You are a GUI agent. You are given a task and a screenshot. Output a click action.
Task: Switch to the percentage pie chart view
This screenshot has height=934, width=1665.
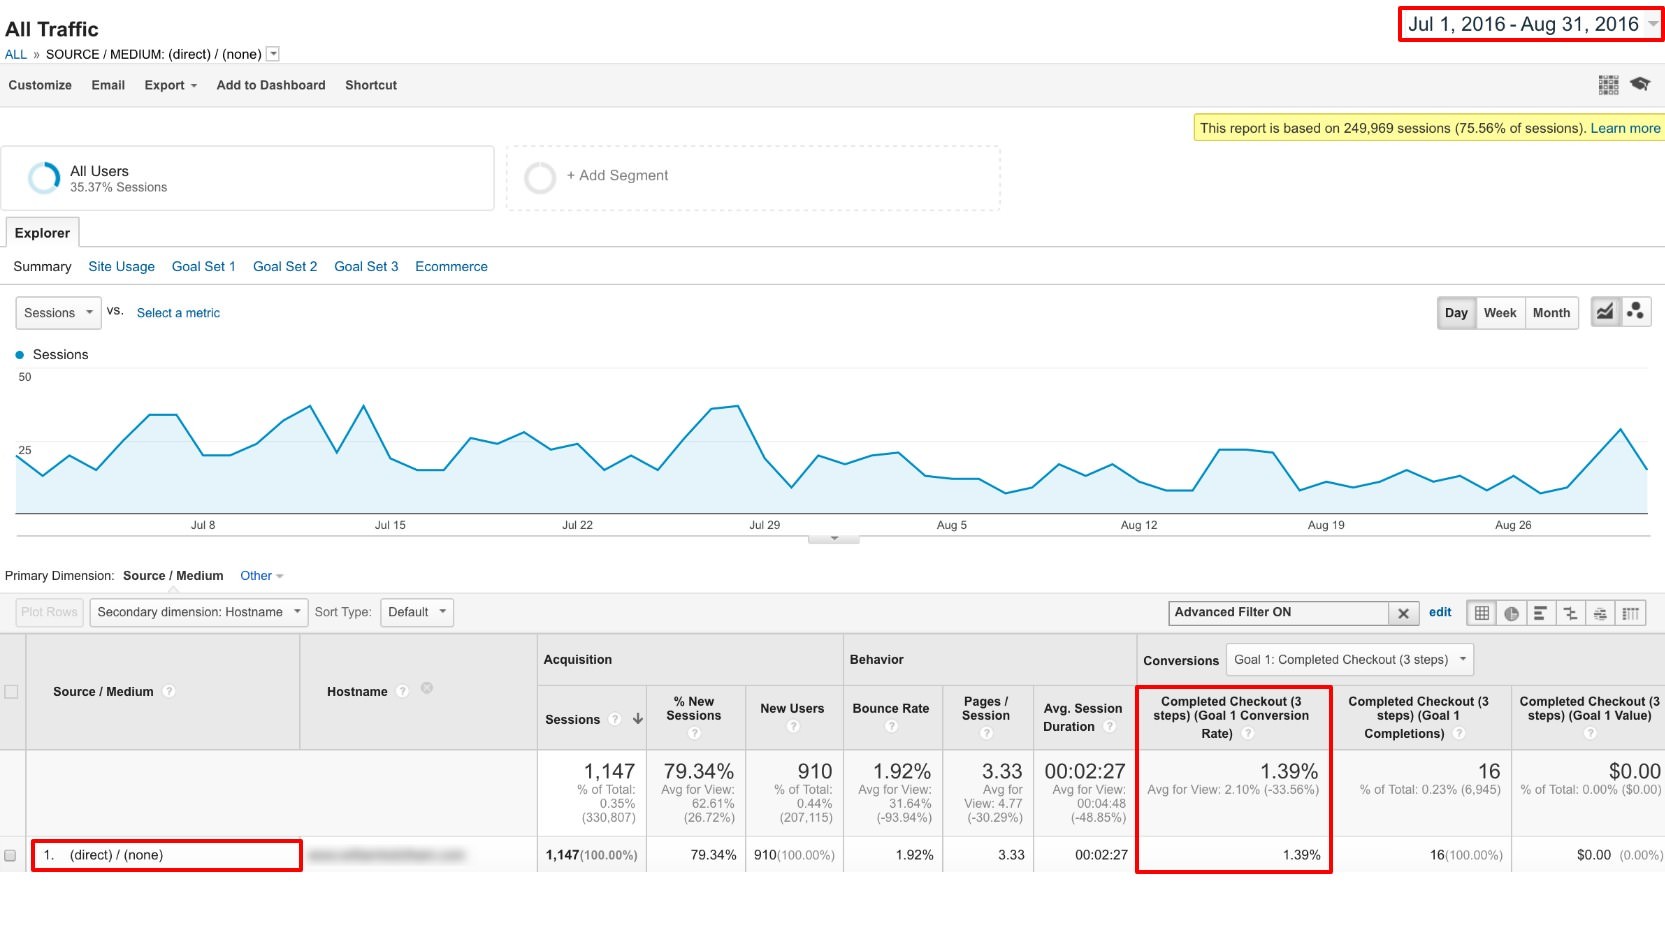1509,613
